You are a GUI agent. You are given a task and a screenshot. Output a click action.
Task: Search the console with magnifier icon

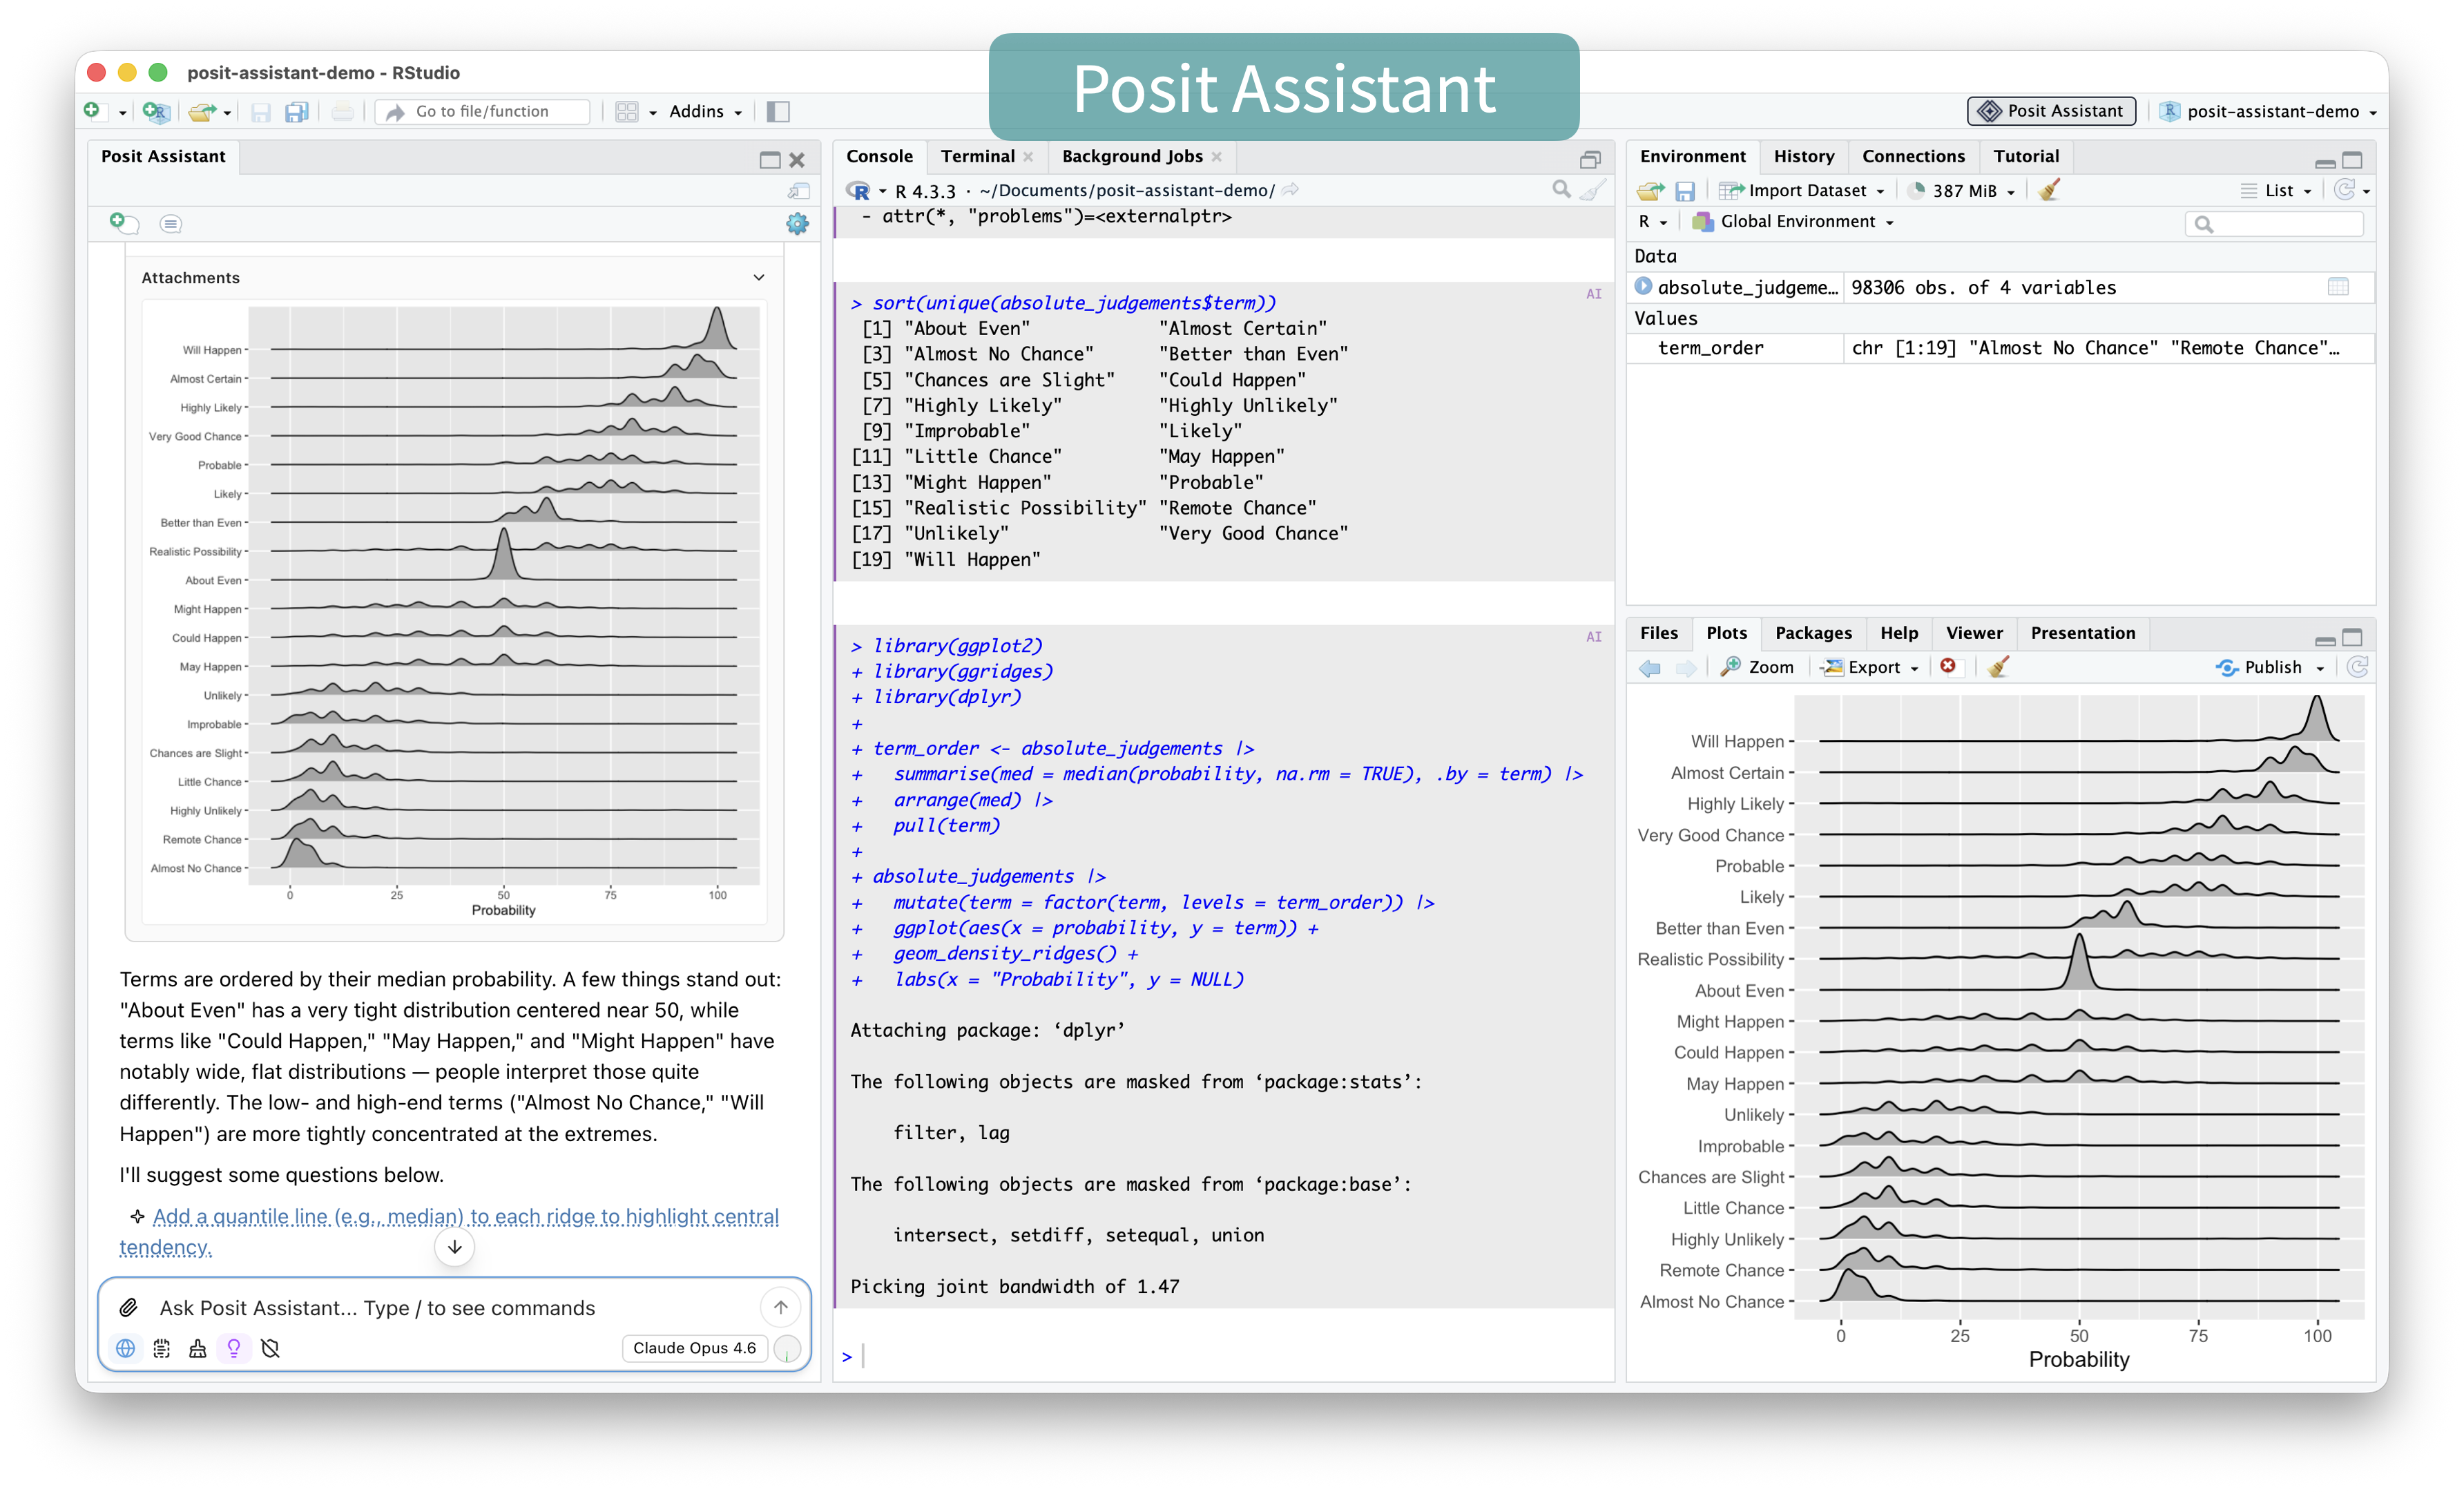pyautogui.click(x=1561, y=188)
